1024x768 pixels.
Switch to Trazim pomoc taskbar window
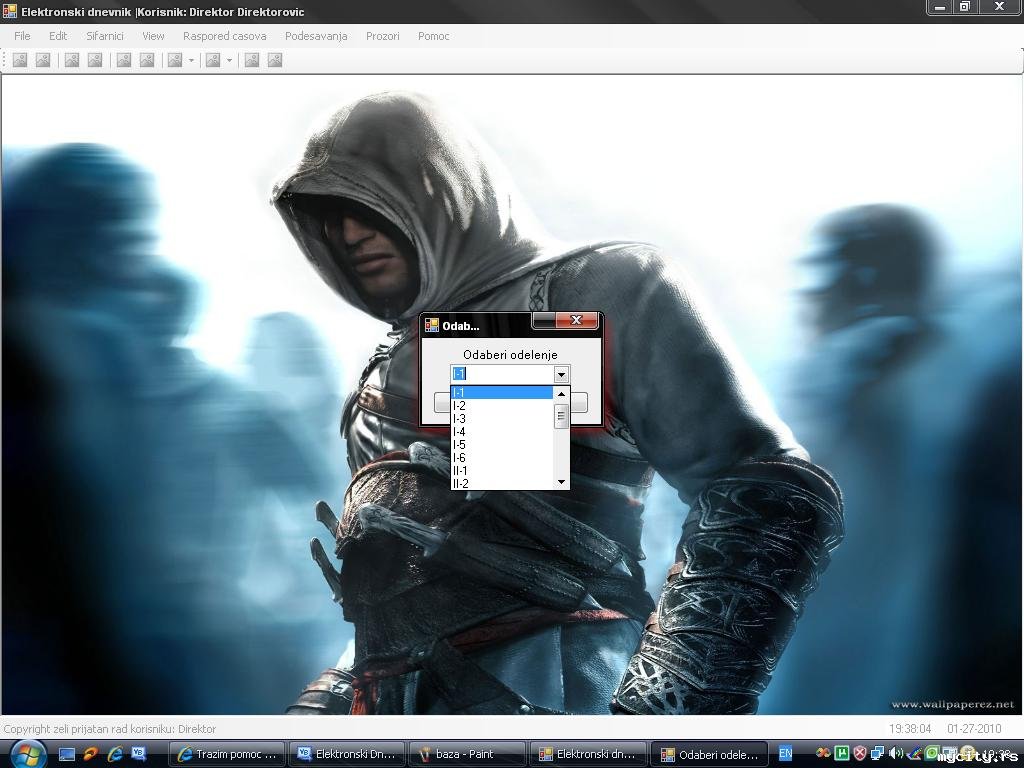(x=227, y=754)
